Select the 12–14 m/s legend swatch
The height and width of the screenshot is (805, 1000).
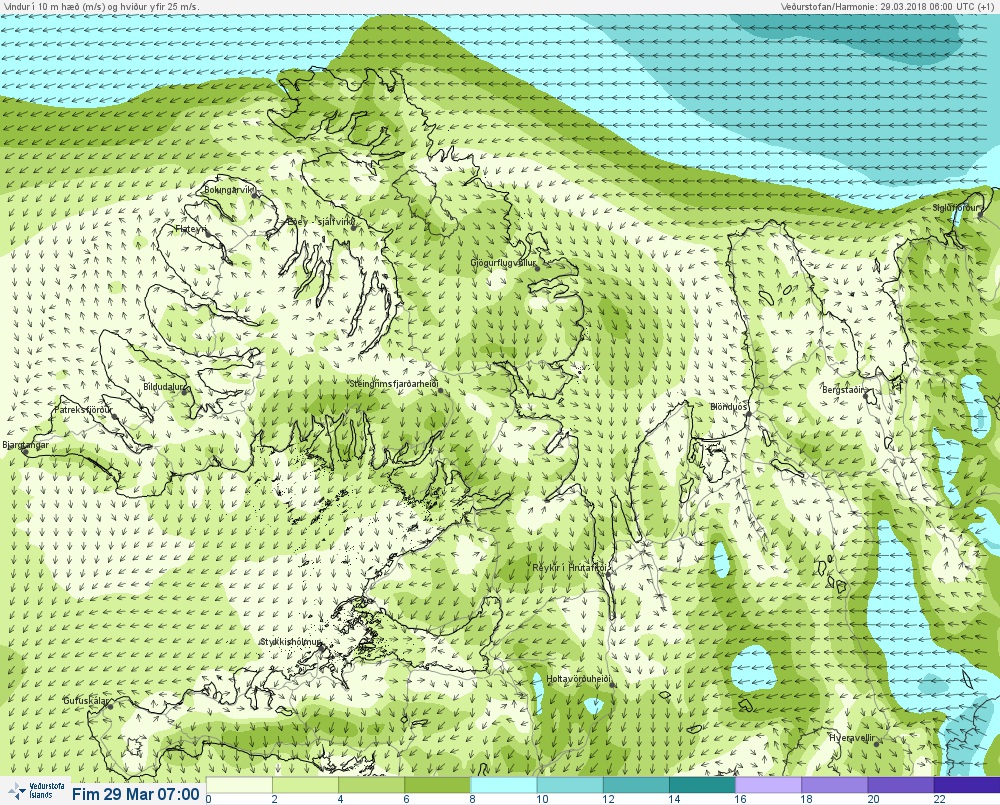coord(636,785)
